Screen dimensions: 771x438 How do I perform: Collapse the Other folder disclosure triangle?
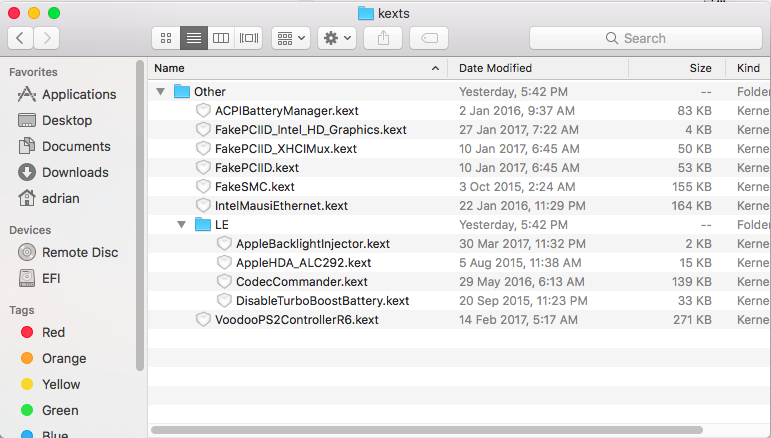[160, 92]
